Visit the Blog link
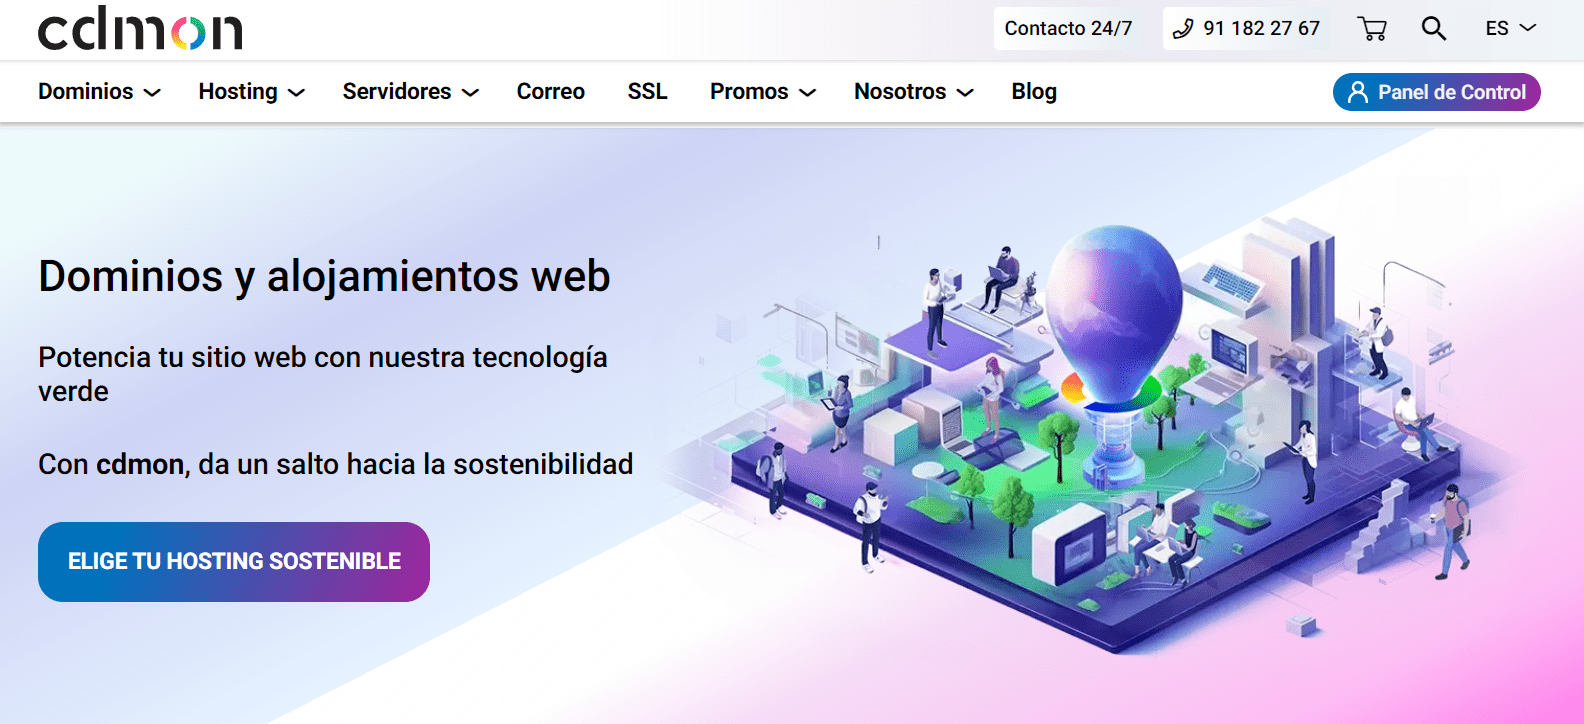Viewport: 1584px width, 724px height. [1034, 92]
